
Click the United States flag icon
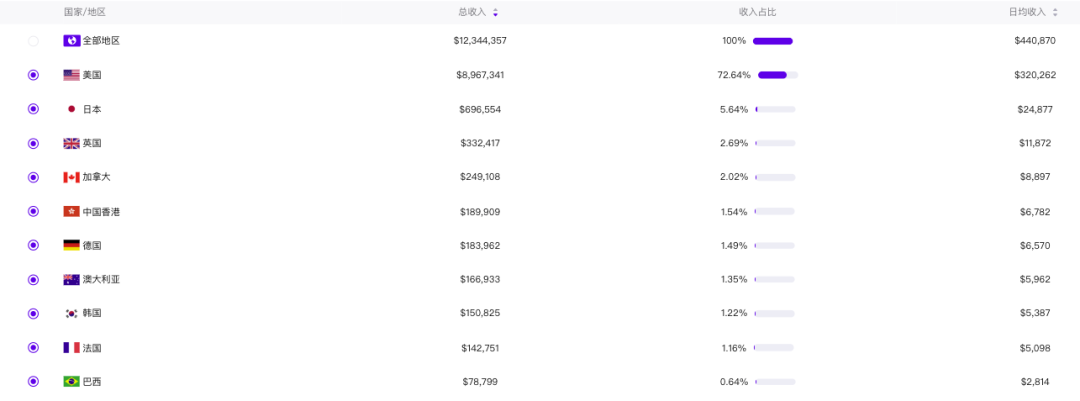click(x=71, y=75)
